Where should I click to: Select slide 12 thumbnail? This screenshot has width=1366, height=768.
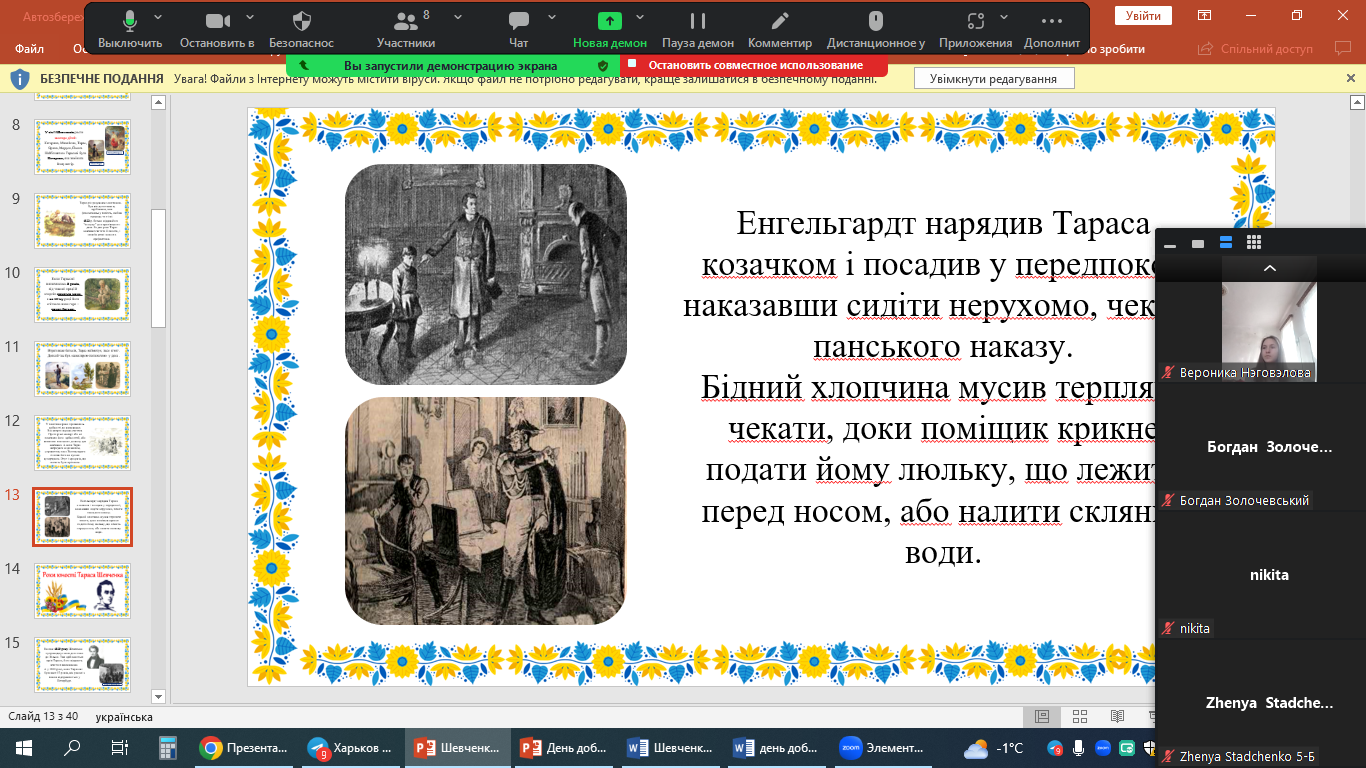82,442
